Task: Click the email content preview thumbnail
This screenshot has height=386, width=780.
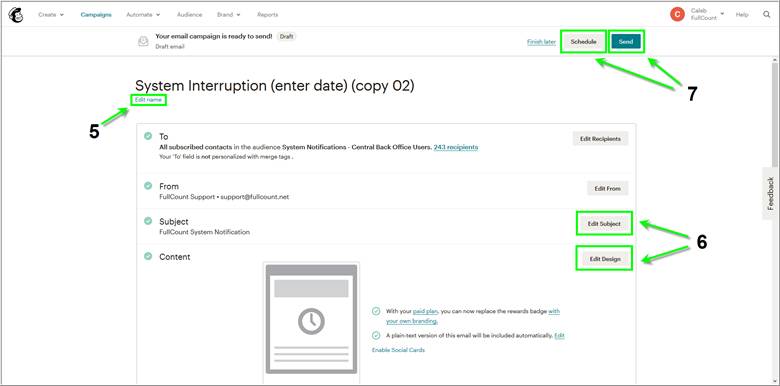Action: point(311,319)
